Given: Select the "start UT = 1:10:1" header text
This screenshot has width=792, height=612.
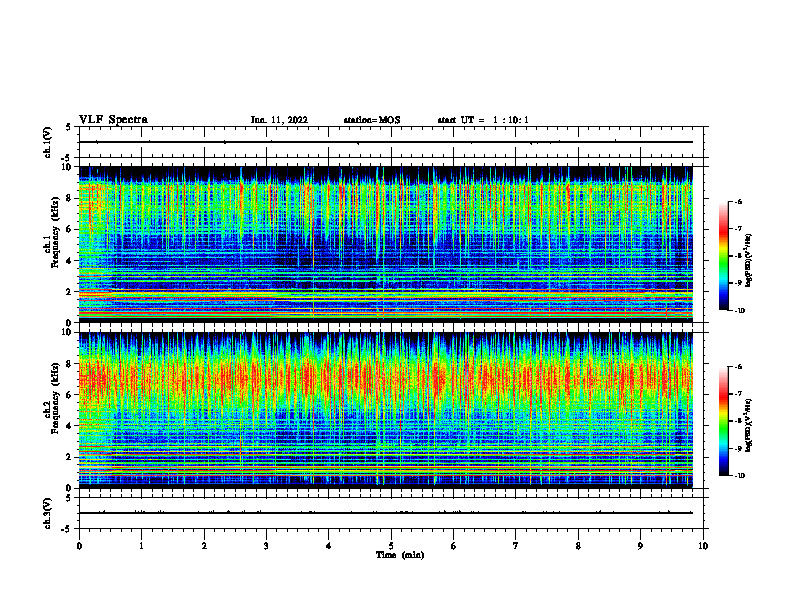Looking at the screenshot, I should click(483, 120).
